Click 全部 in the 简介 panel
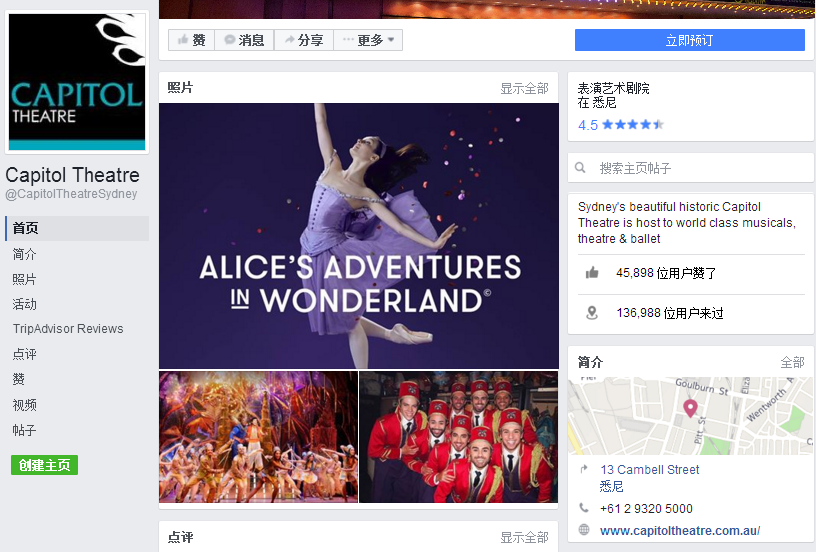The image size is (816, 552). [x=793, y=362]
